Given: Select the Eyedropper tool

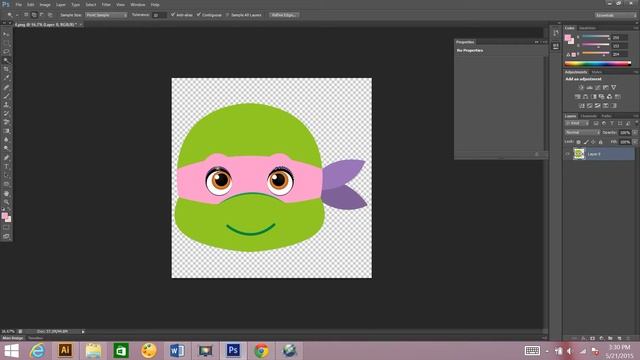Looking at the screenshot, I should tap(6, 78).
